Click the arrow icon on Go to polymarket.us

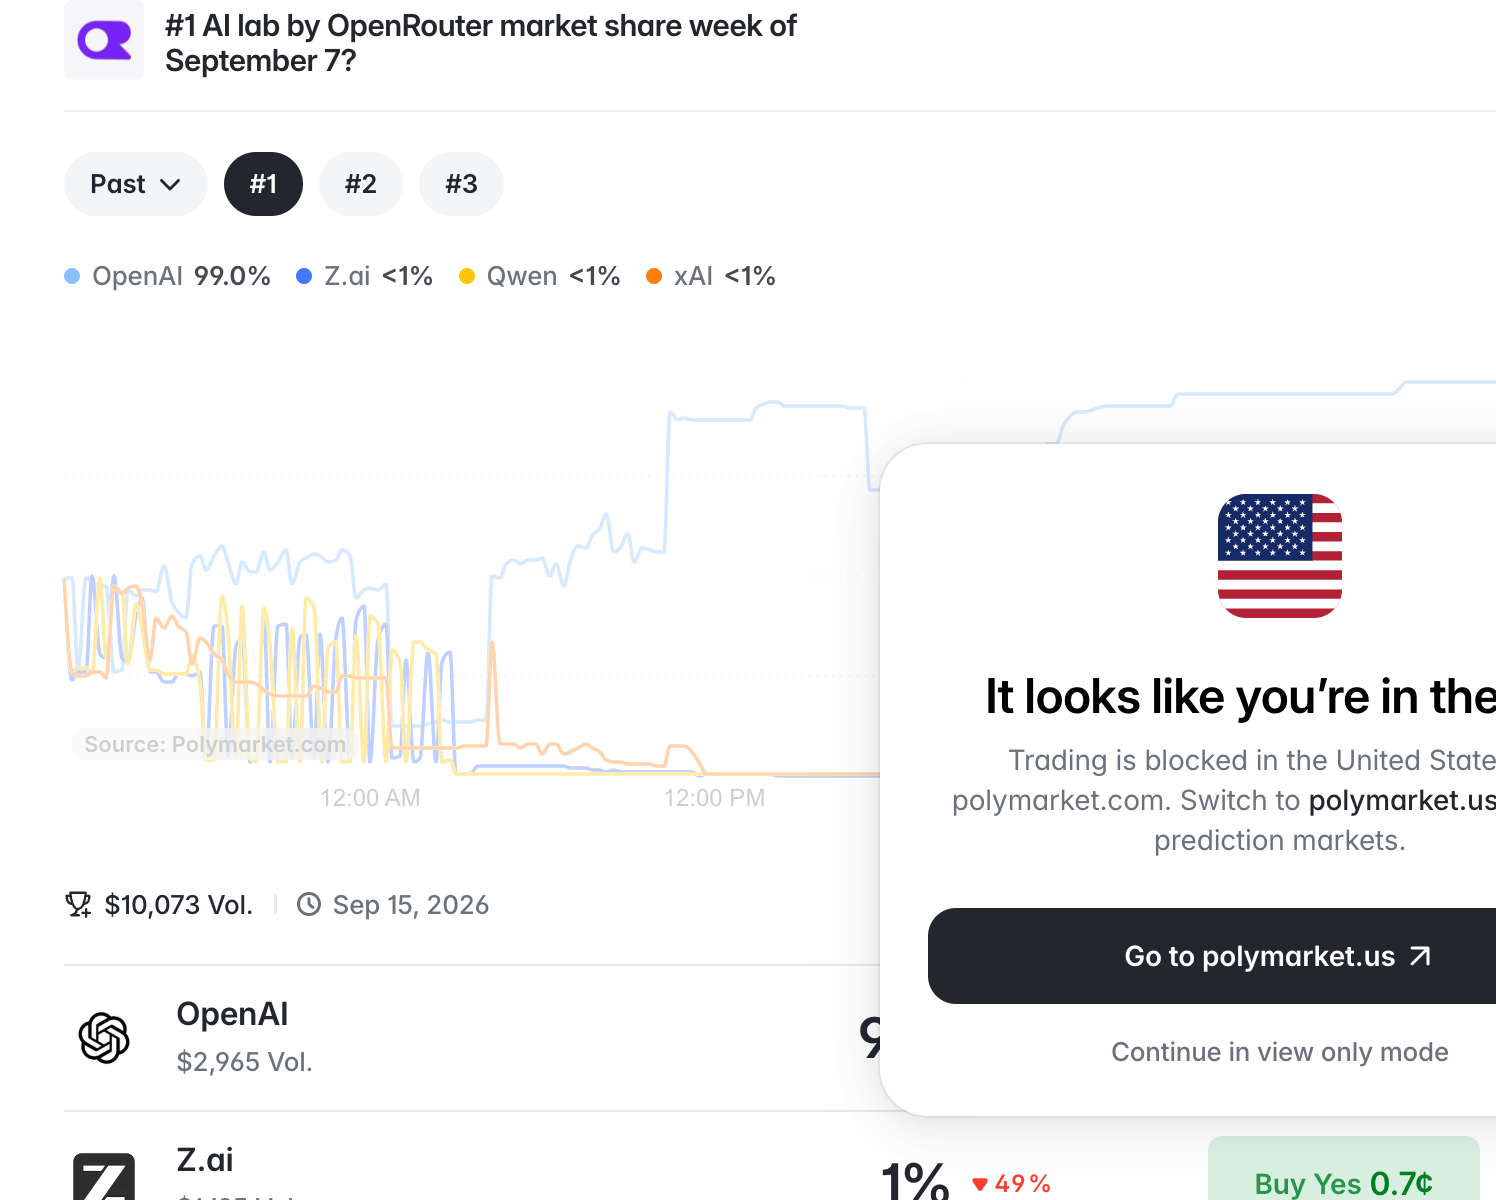[x=1420, y=956]
